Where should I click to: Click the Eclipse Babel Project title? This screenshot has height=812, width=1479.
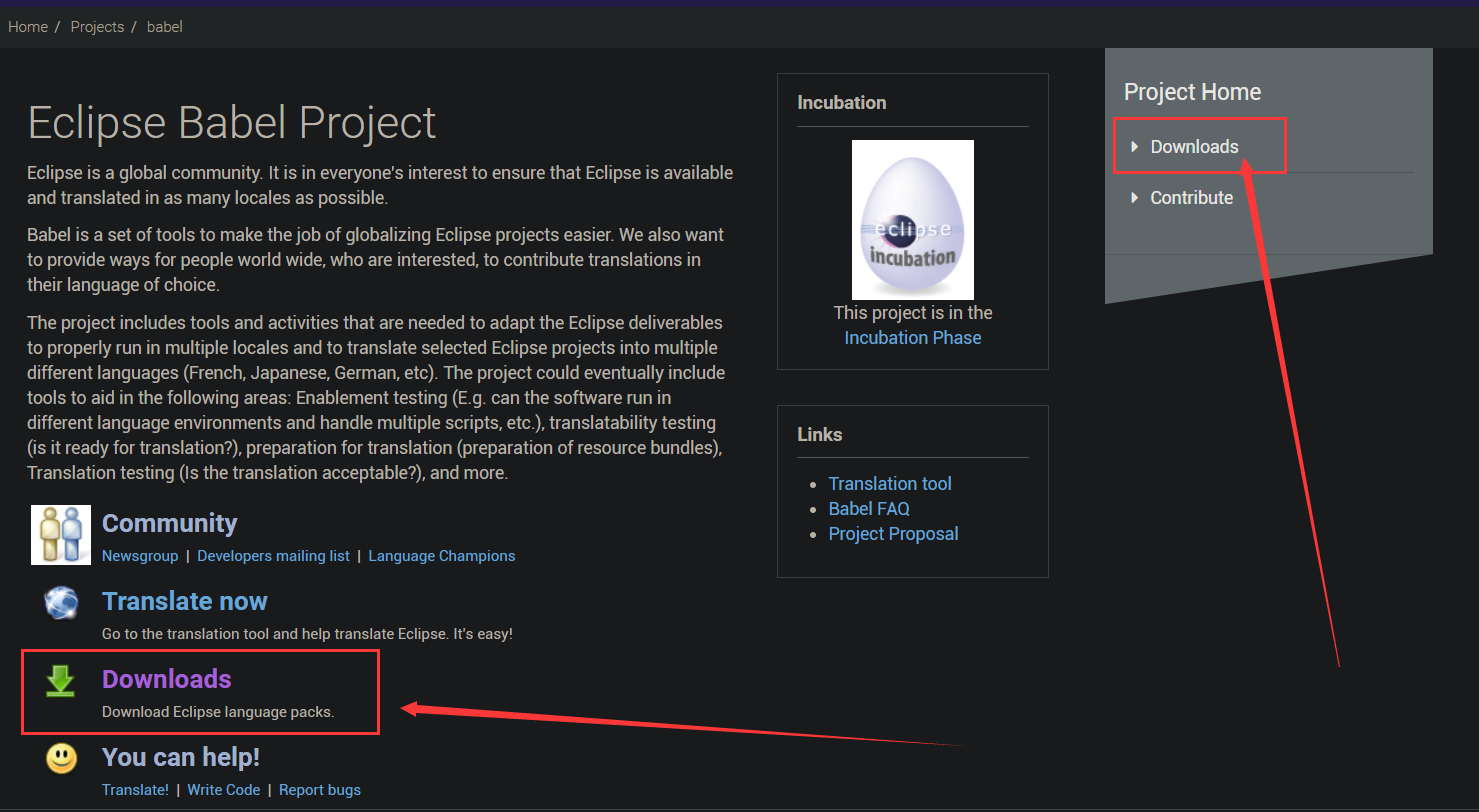(232, 123)
